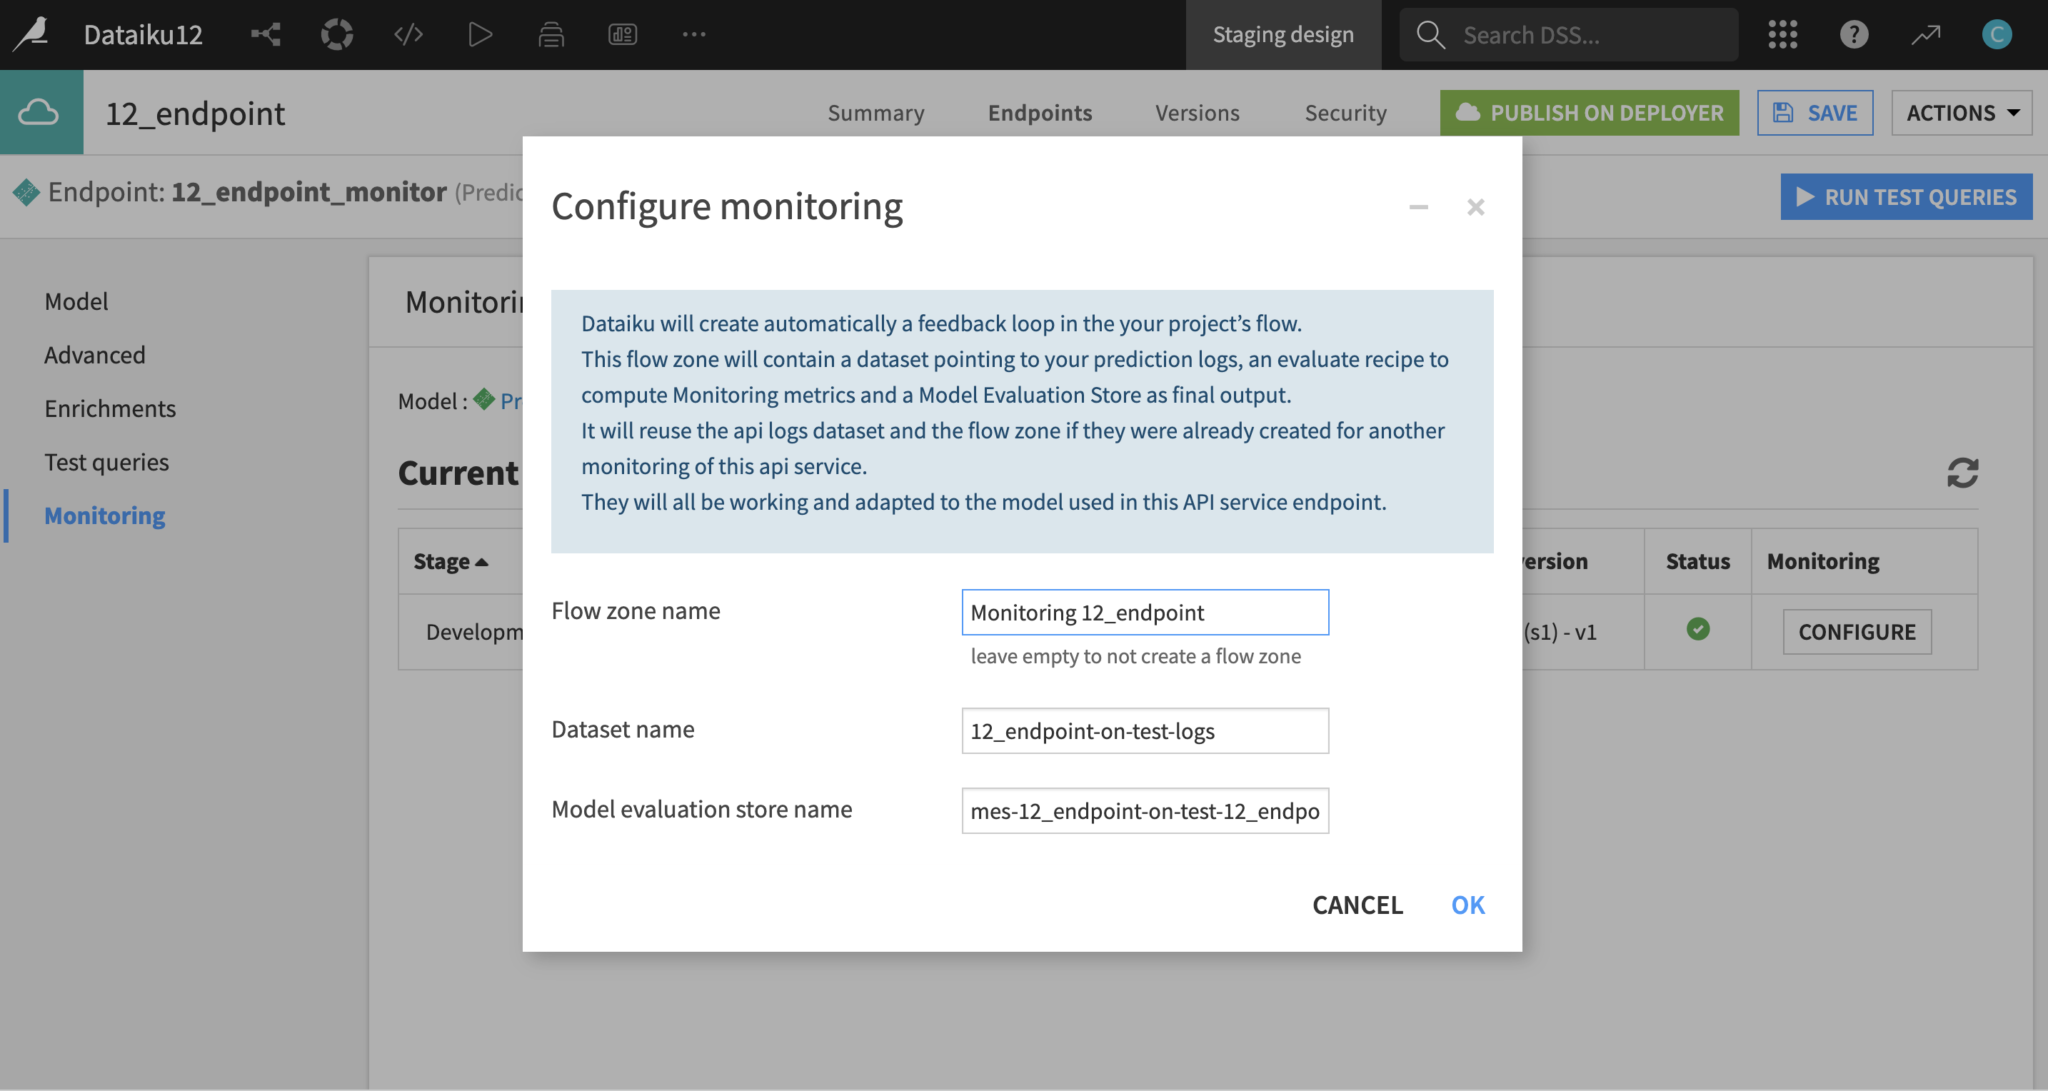Viewport: 2048px width, 1091px height.
Task: Click the user profile avatar
Action: [1996, 34]
